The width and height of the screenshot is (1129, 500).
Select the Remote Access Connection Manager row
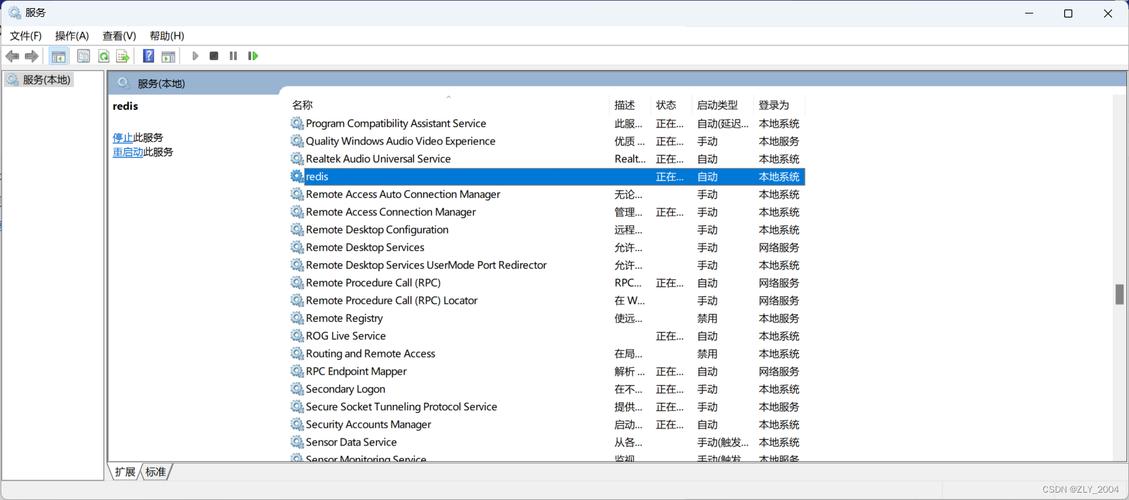[547, 212]
